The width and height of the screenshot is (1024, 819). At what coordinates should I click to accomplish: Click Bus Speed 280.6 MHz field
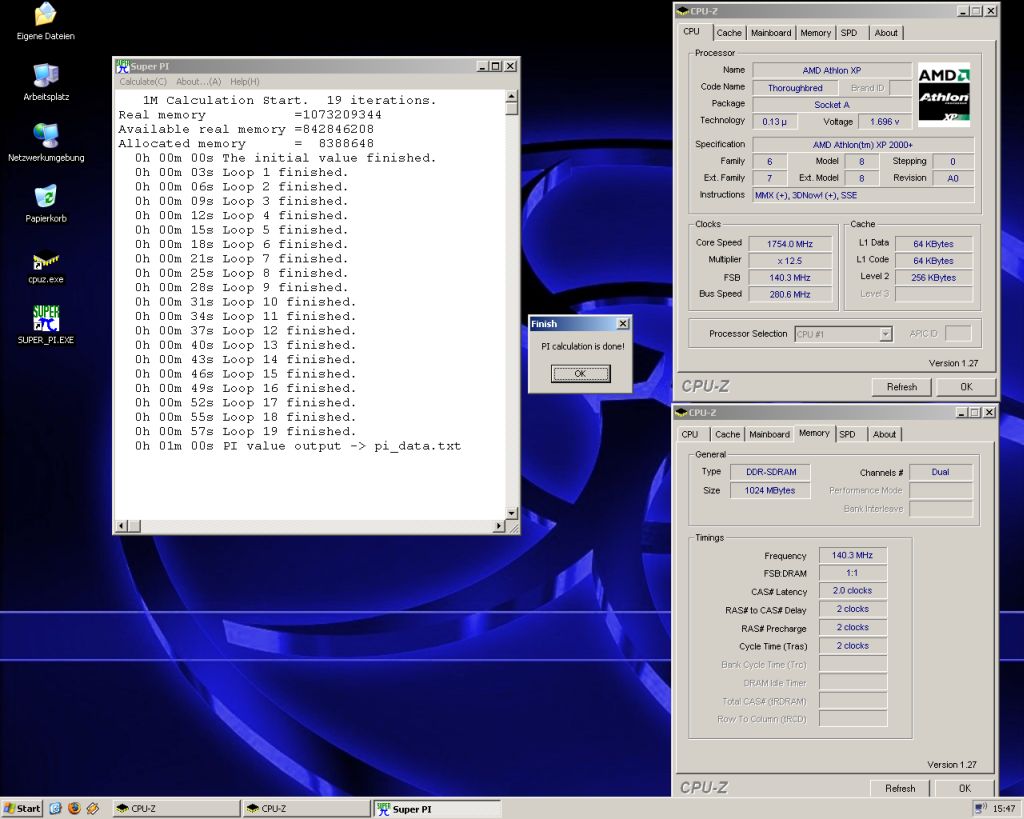790,295
